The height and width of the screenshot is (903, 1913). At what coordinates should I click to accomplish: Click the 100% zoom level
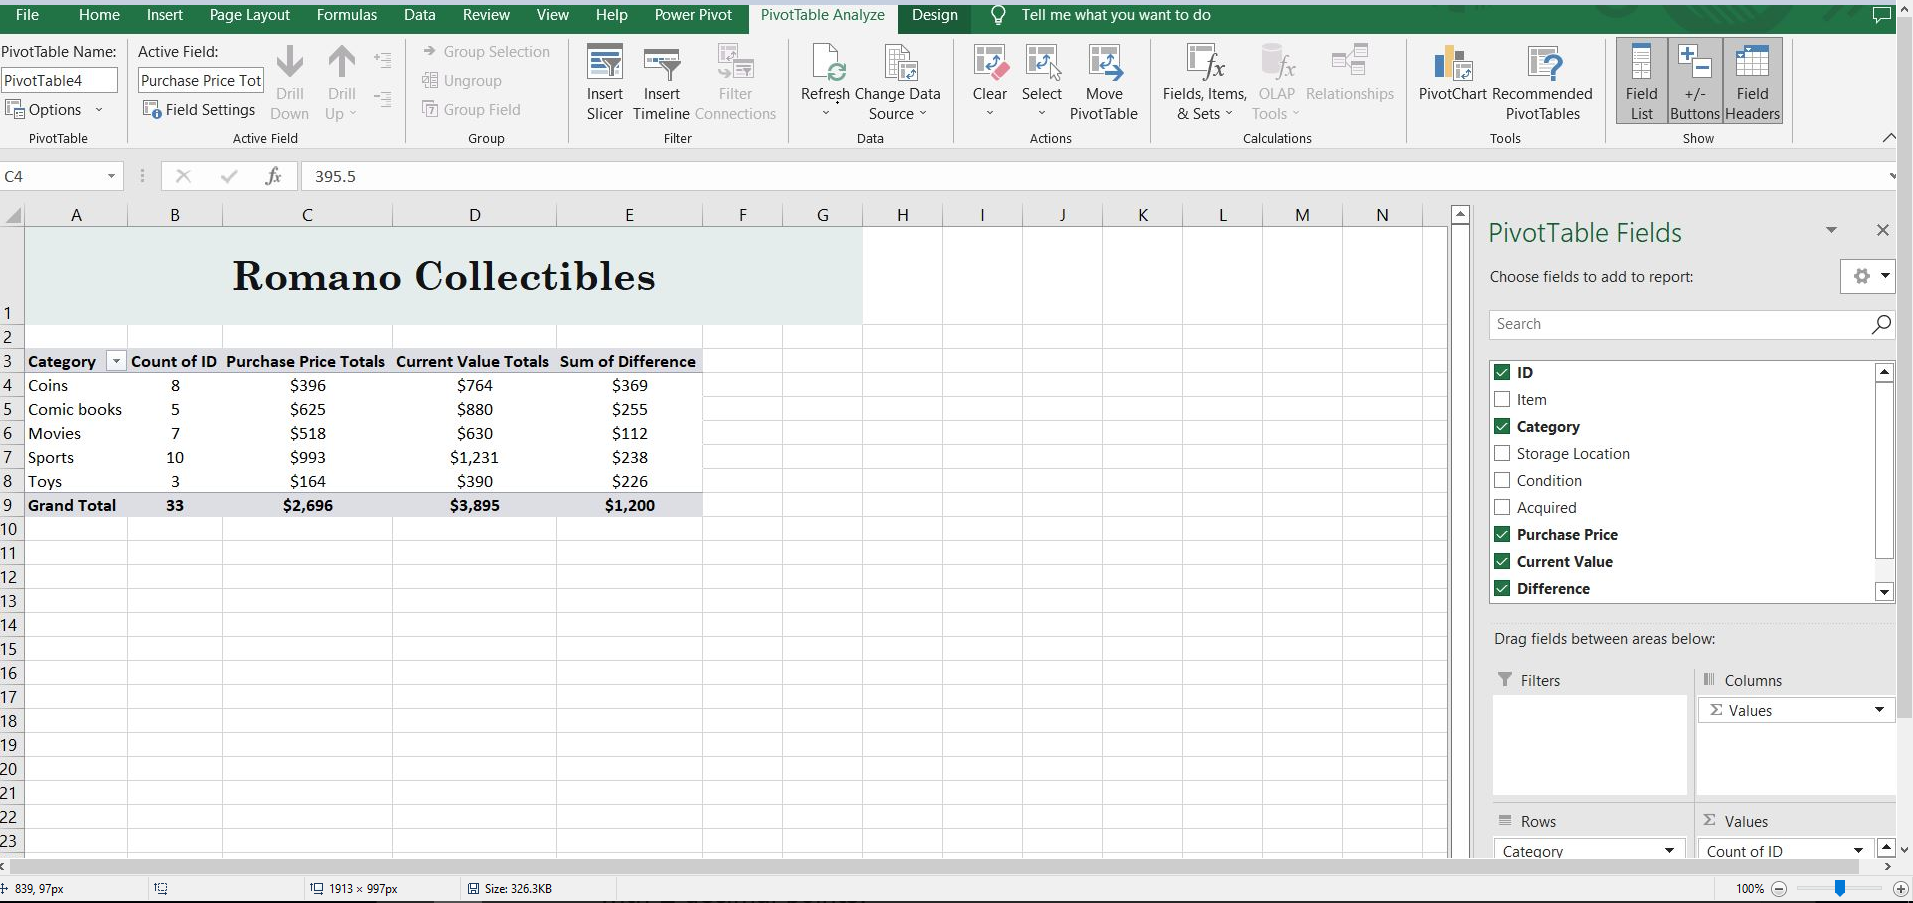click(x=1750, y=889)
